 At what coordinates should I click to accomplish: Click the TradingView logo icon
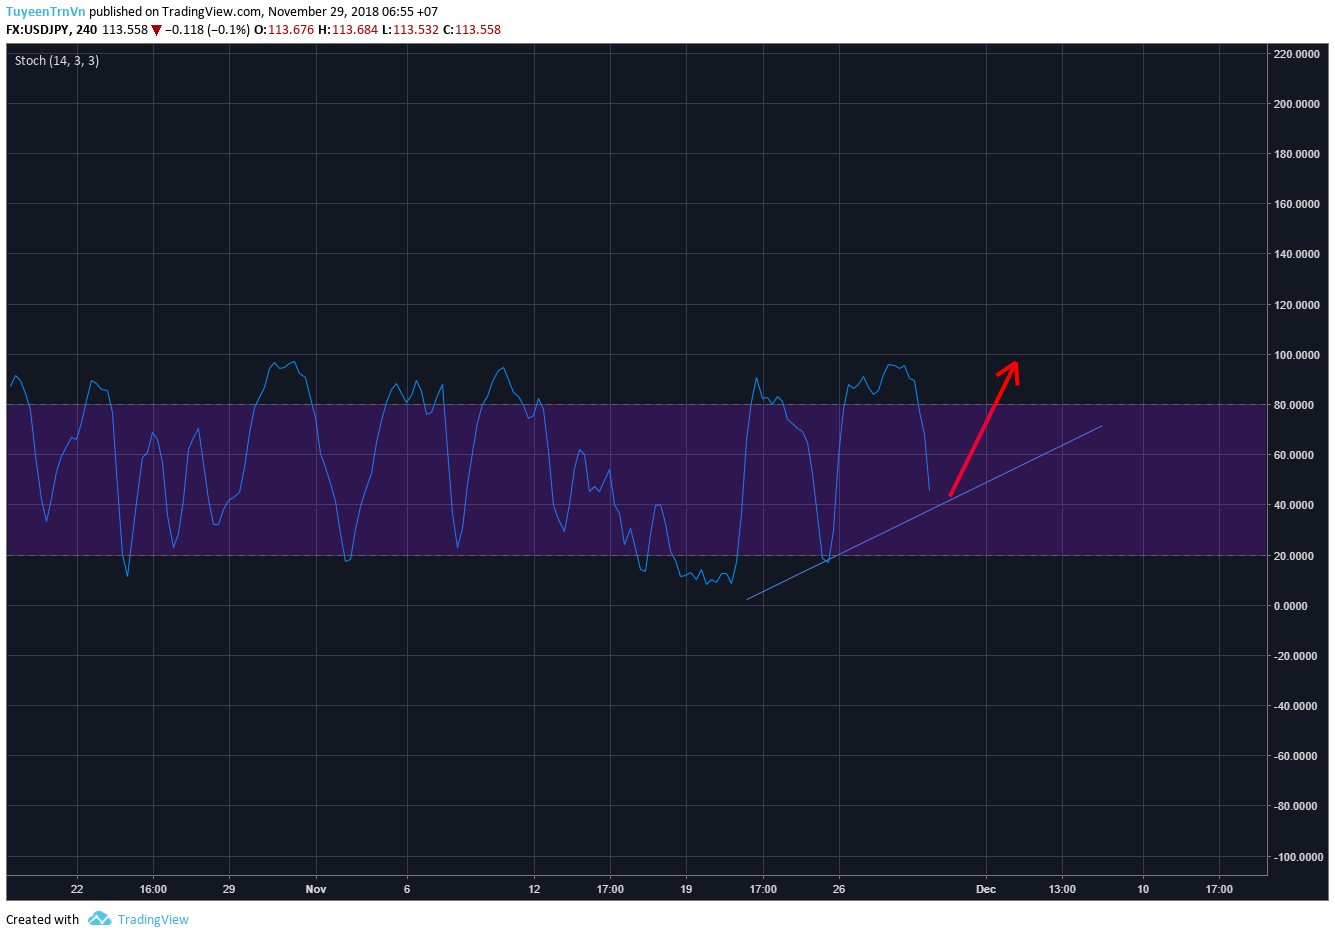pyautogui.click(x=99, y=919)
